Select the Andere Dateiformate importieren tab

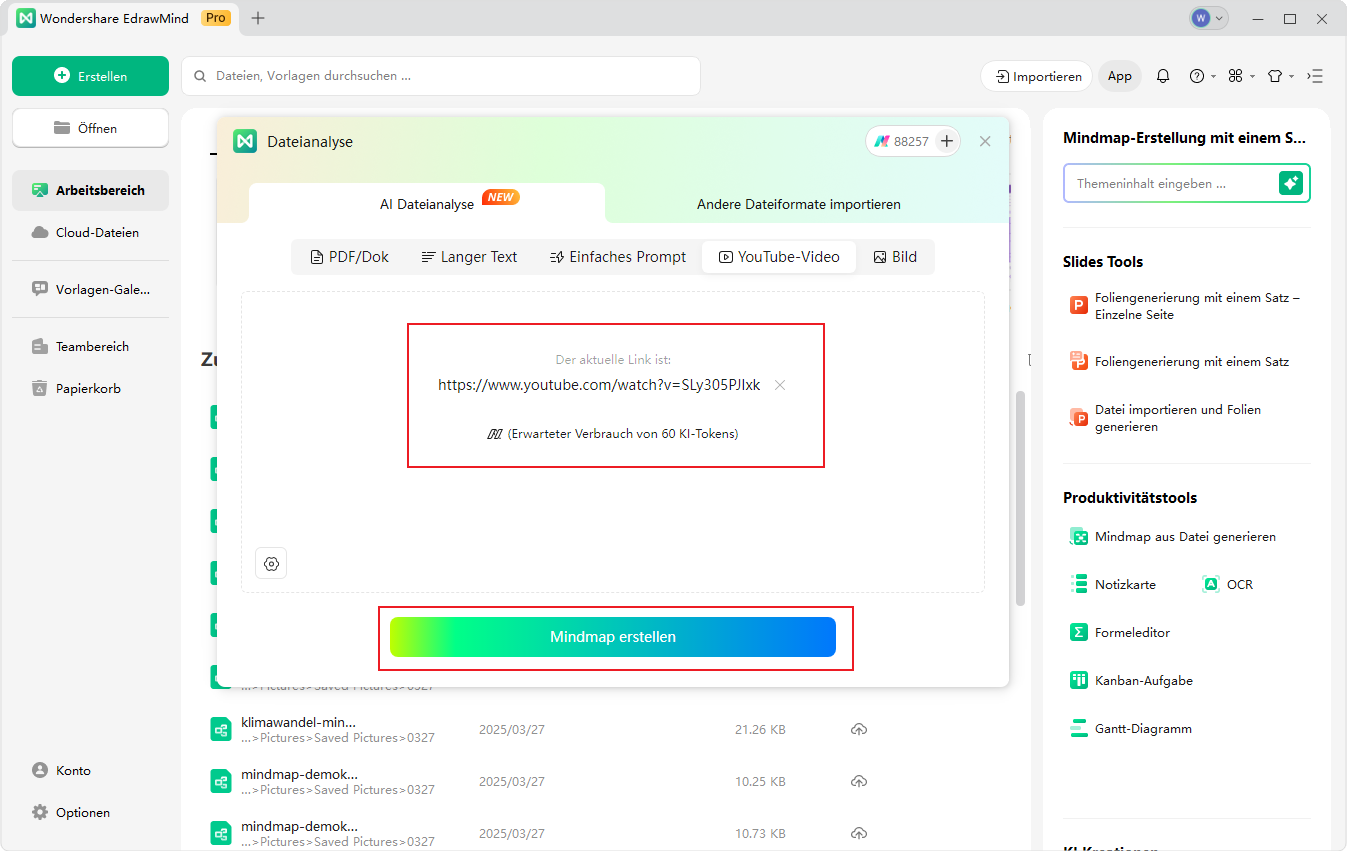pos(798,204)
